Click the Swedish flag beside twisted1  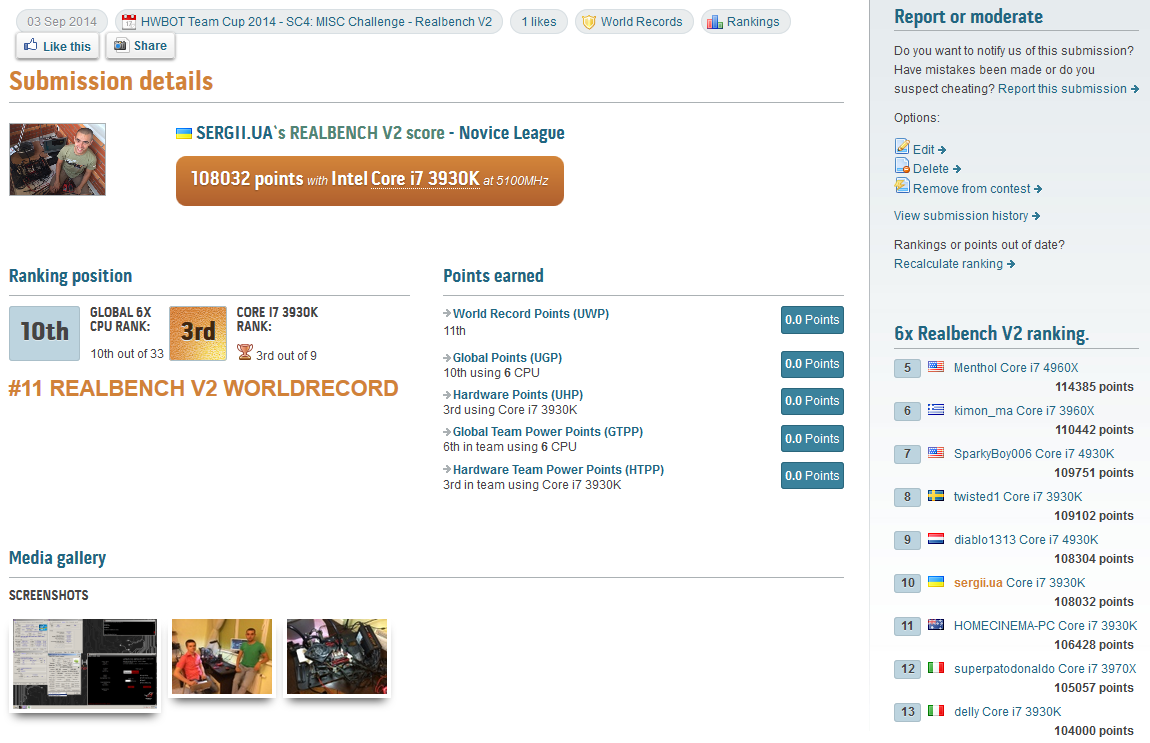[x=936, y=496]
